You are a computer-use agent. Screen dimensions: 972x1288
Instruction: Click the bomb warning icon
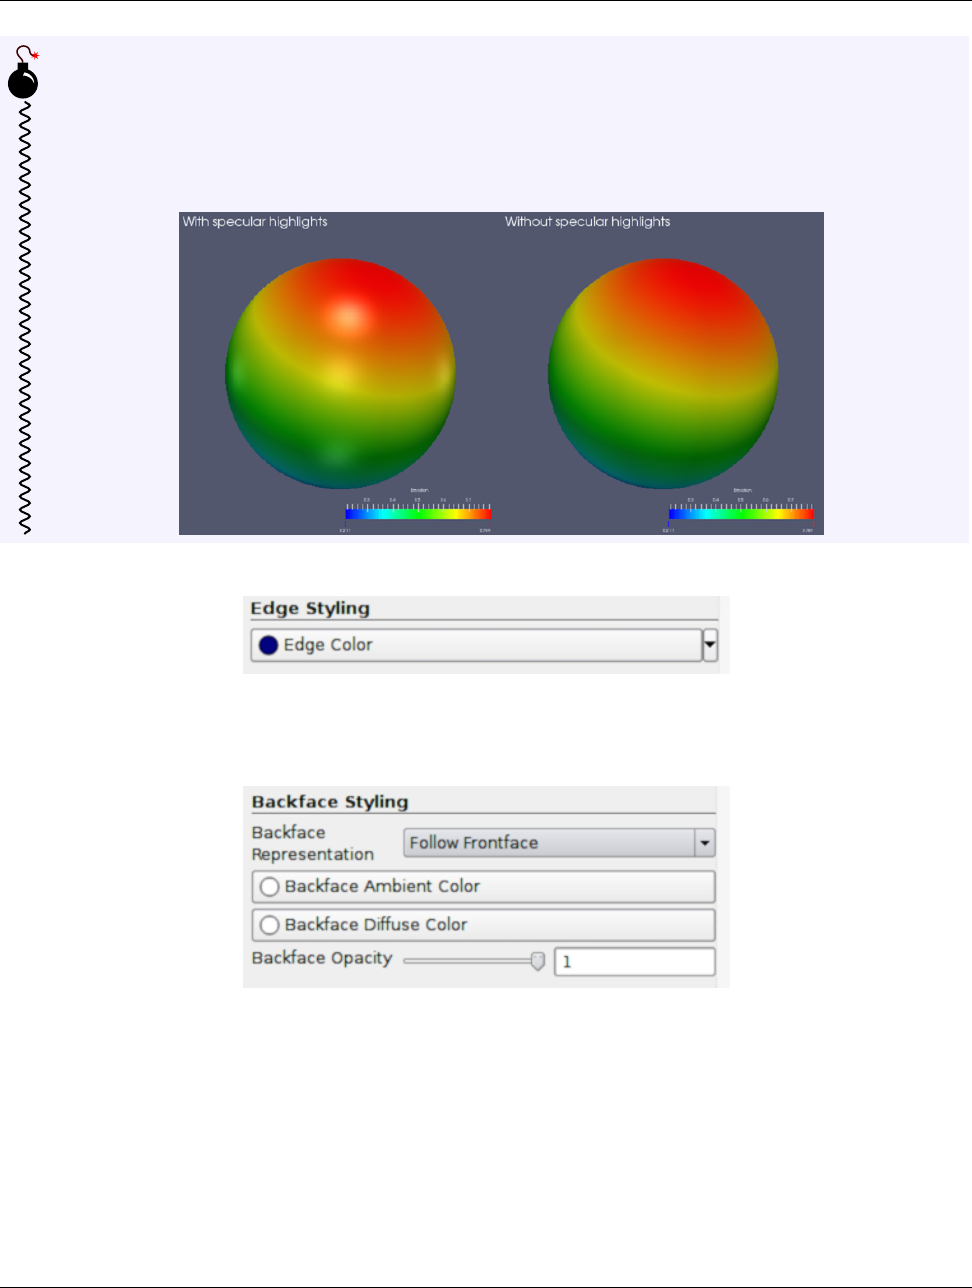[24, 74]
